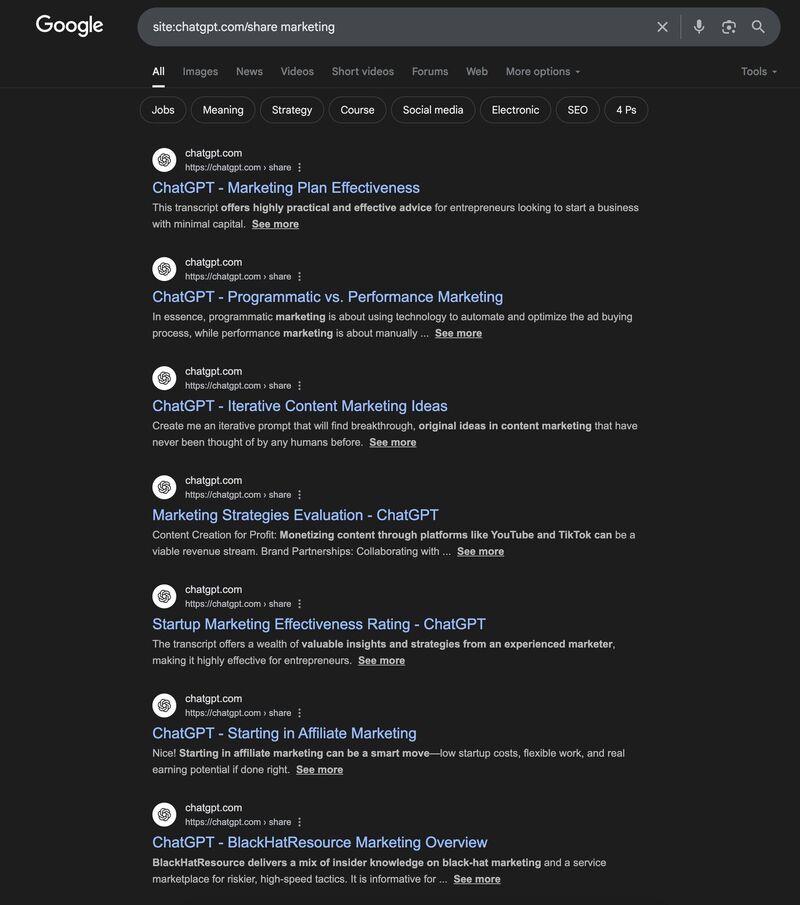This screenshot has width=800, height=905.
Task: Select the Strategy filter chip
Action: tap(292, 110)
